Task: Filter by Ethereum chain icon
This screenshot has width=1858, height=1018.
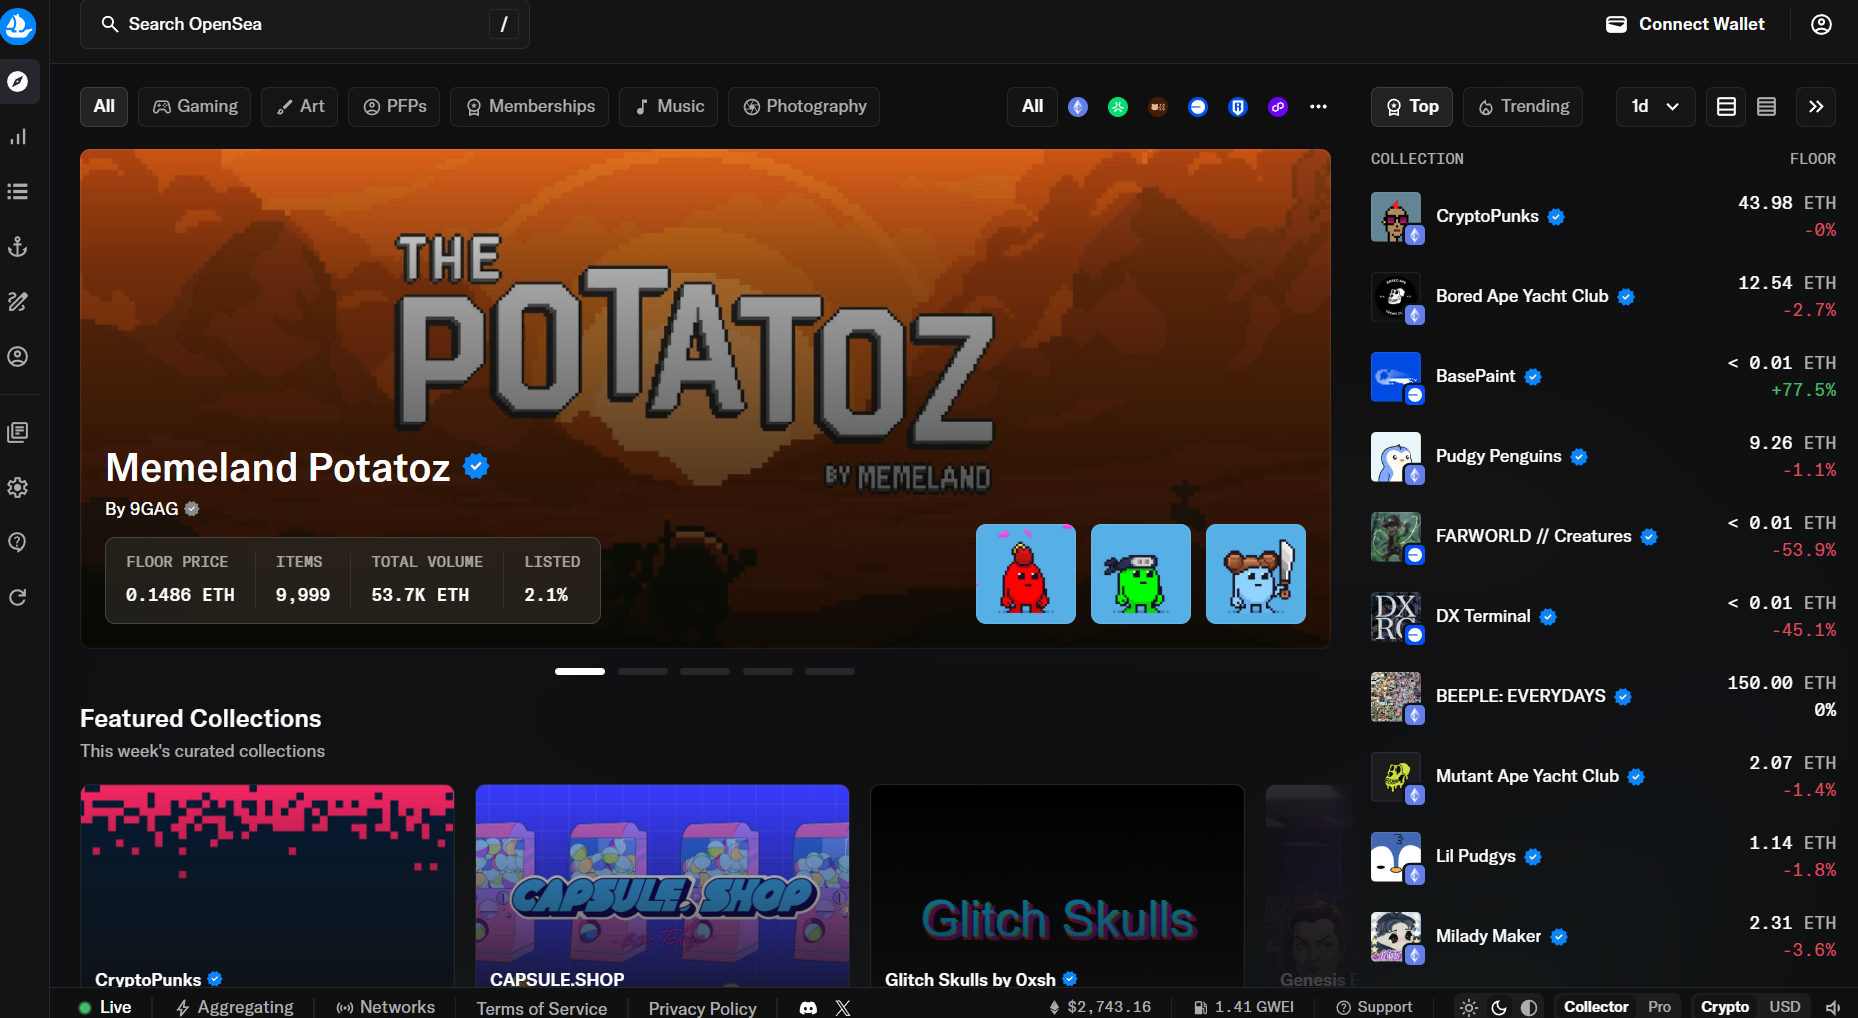Action: click(x=1078, y=107)
